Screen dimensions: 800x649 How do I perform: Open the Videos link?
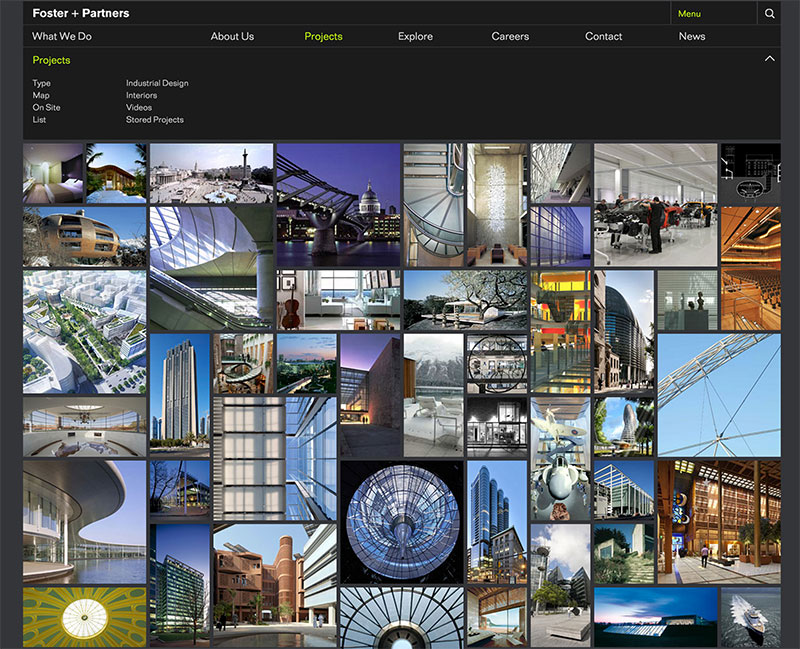[x=139, y=108]
